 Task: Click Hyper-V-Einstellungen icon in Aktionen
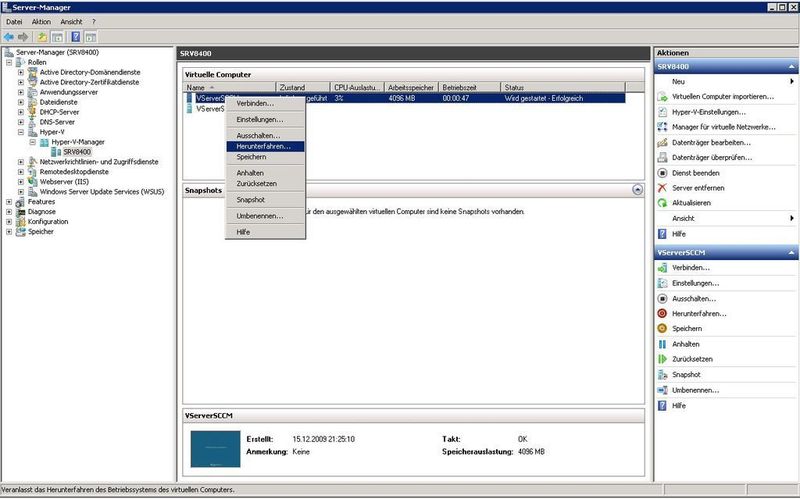[x=662, y=112]
